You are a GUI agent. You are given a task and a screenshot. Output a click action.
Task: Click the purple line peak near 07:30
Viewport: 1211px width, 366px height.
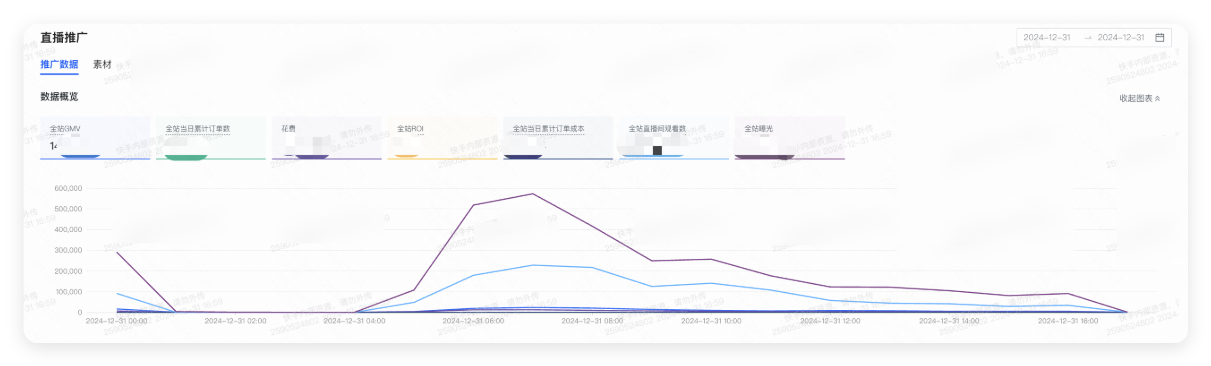[x=533, y=194]
